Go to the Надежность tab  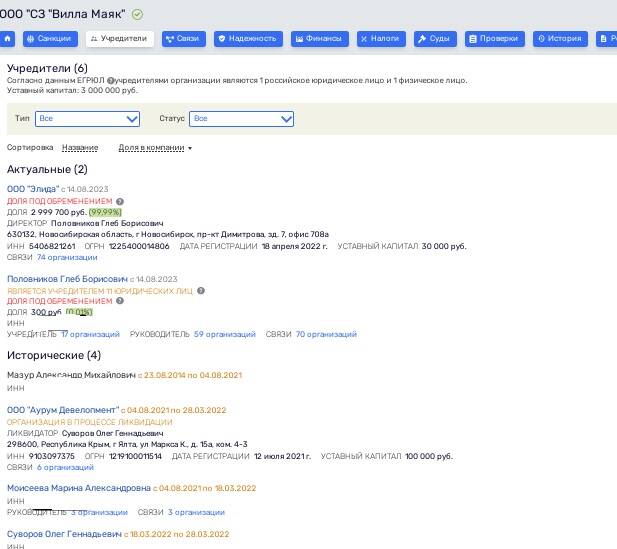247,39
